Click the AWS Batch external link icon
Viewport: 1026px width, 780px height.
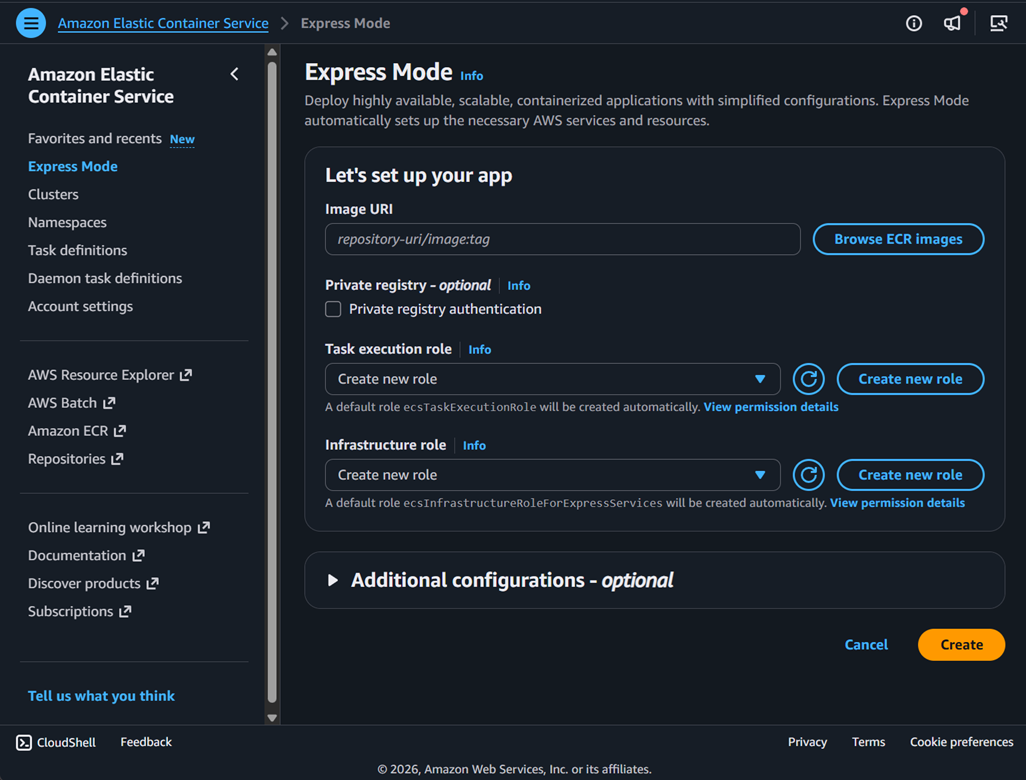109,403
